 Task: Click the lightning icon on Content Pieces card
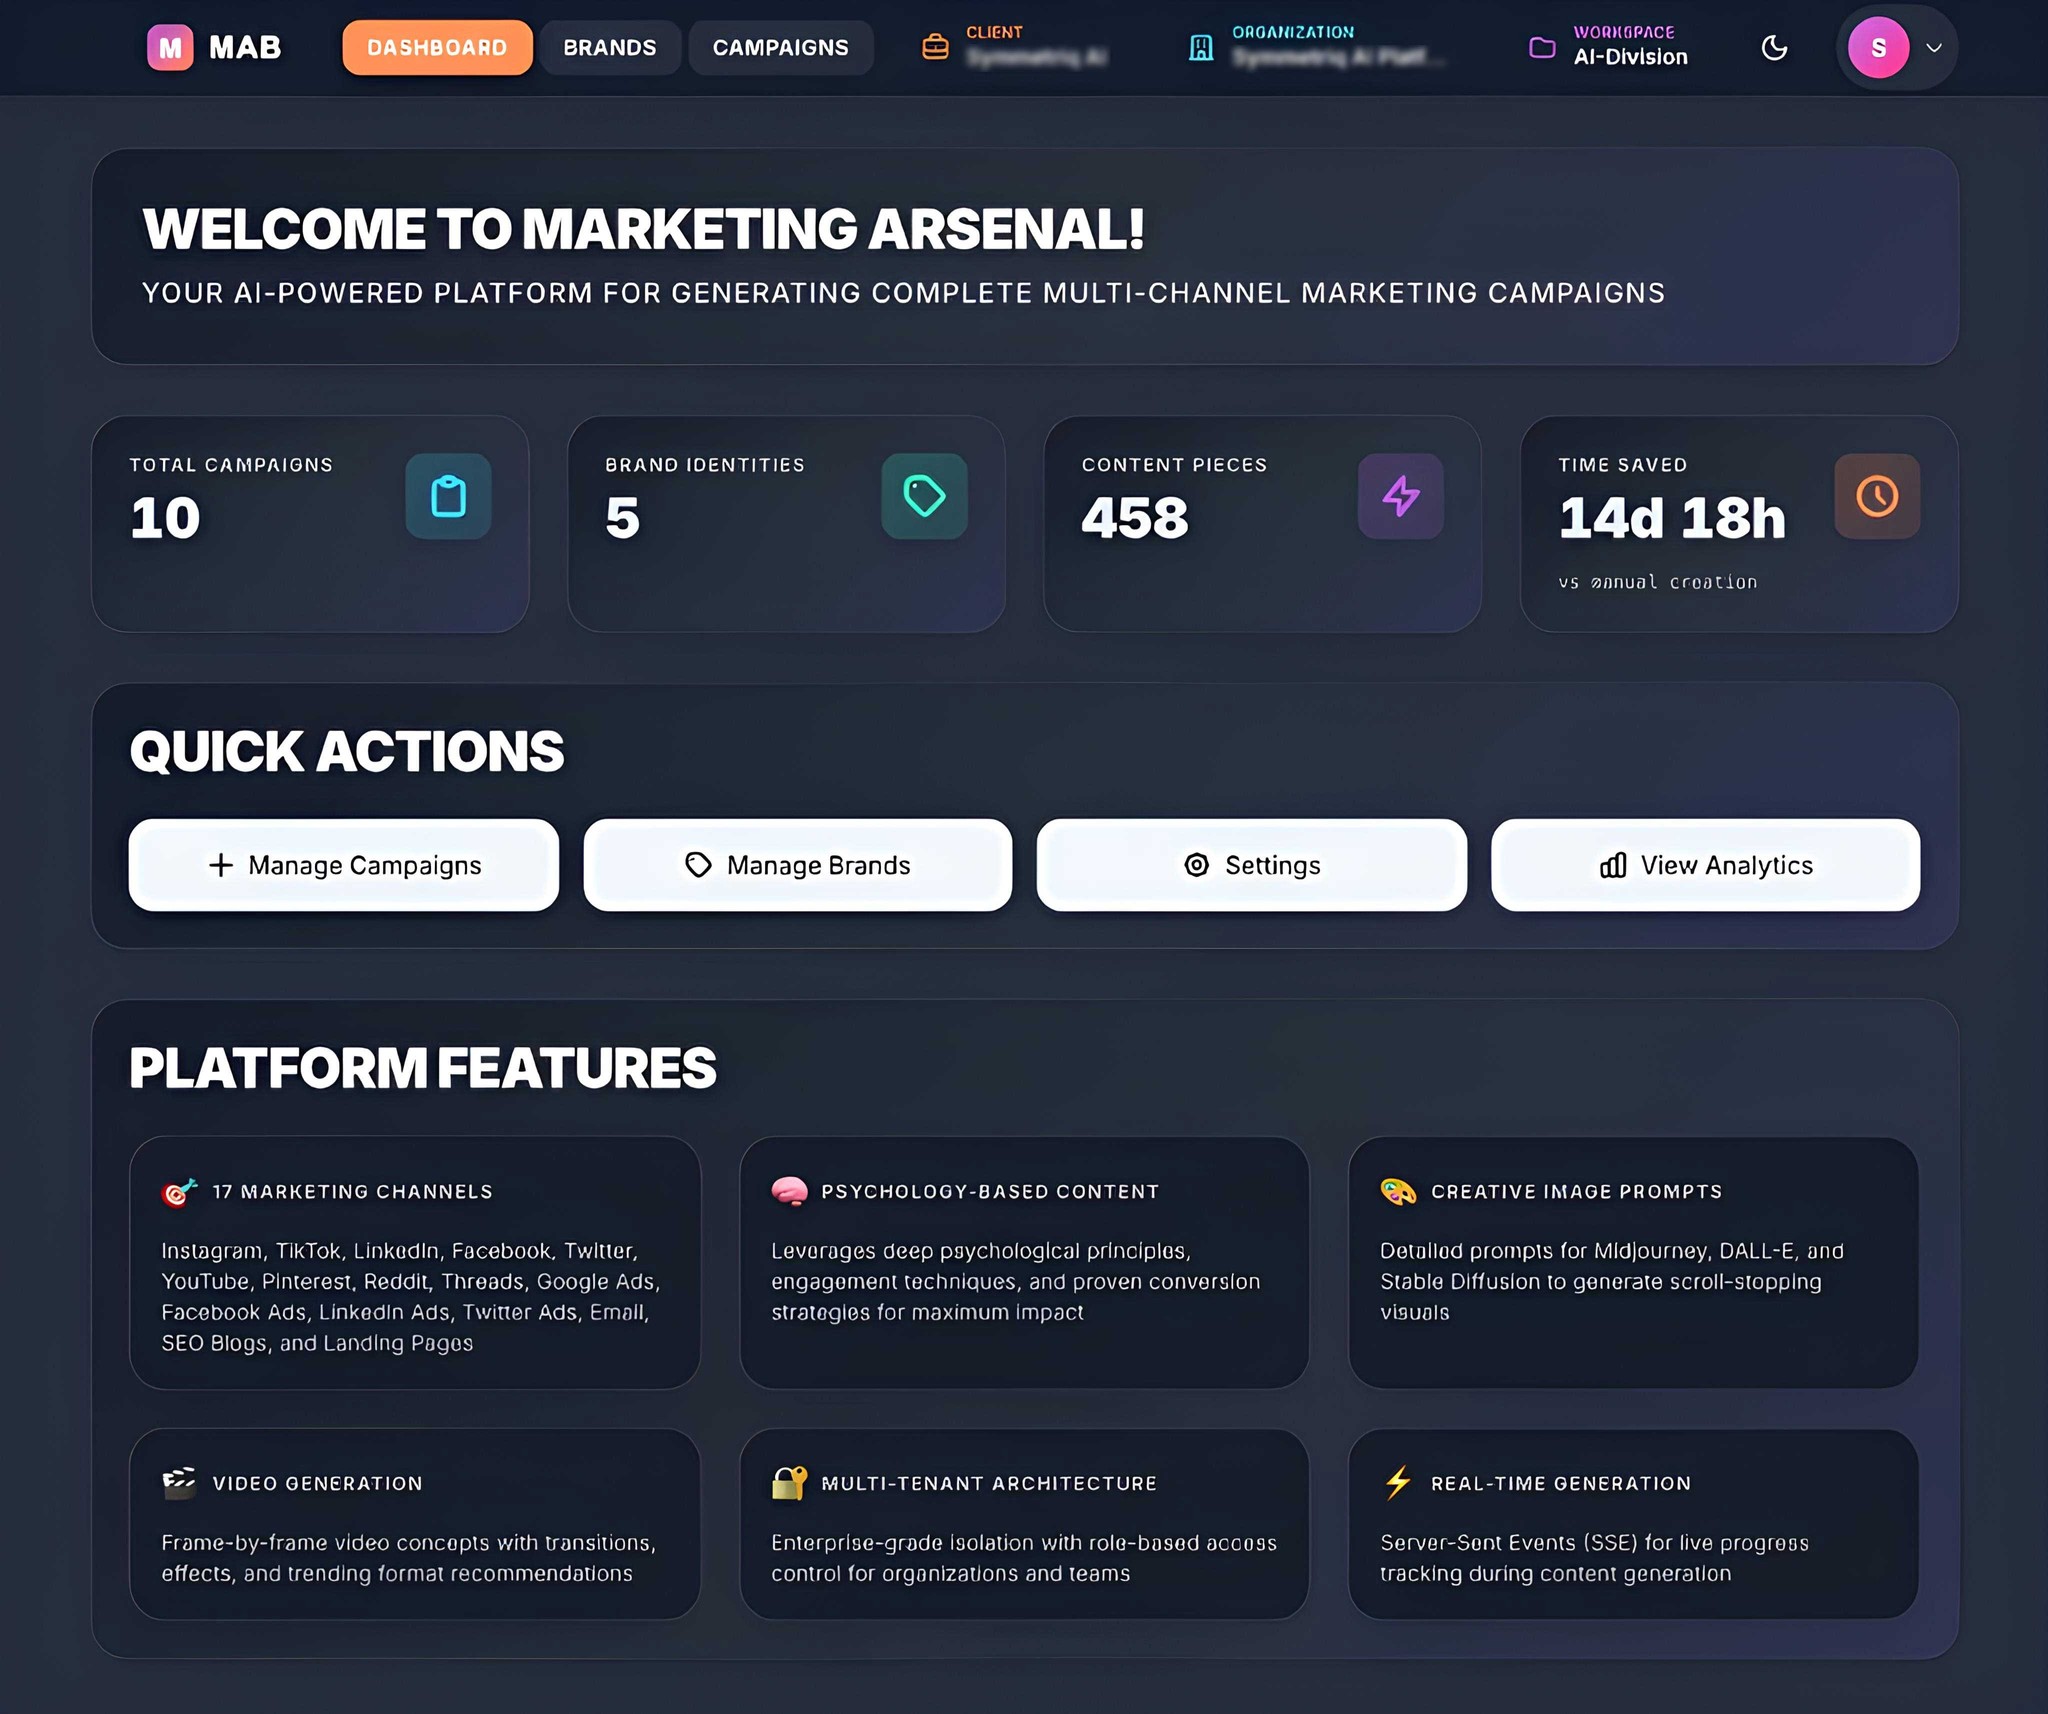pyautogui.click(x=1401, y=496)
